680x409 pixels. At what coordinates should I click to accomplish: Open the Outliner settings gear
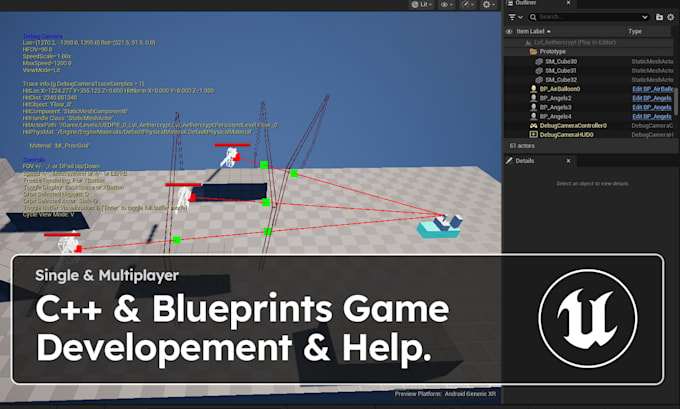tap(671, 17)
